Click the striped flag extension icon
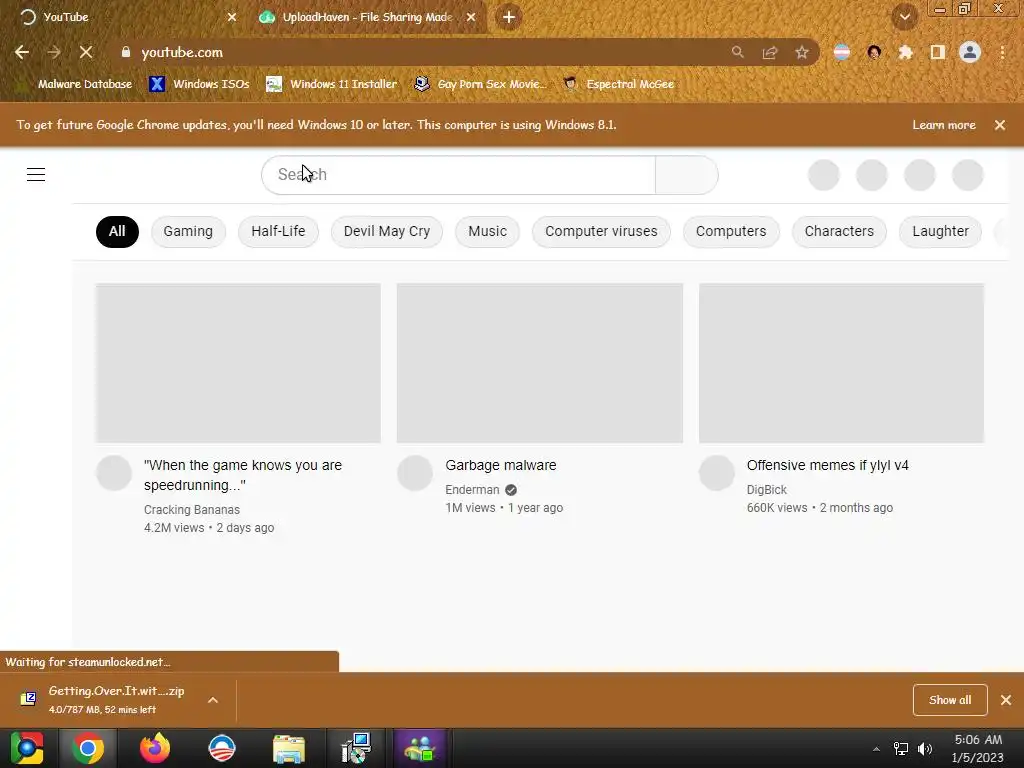Viewport: 1024px width, 768px height. [842, 52]
